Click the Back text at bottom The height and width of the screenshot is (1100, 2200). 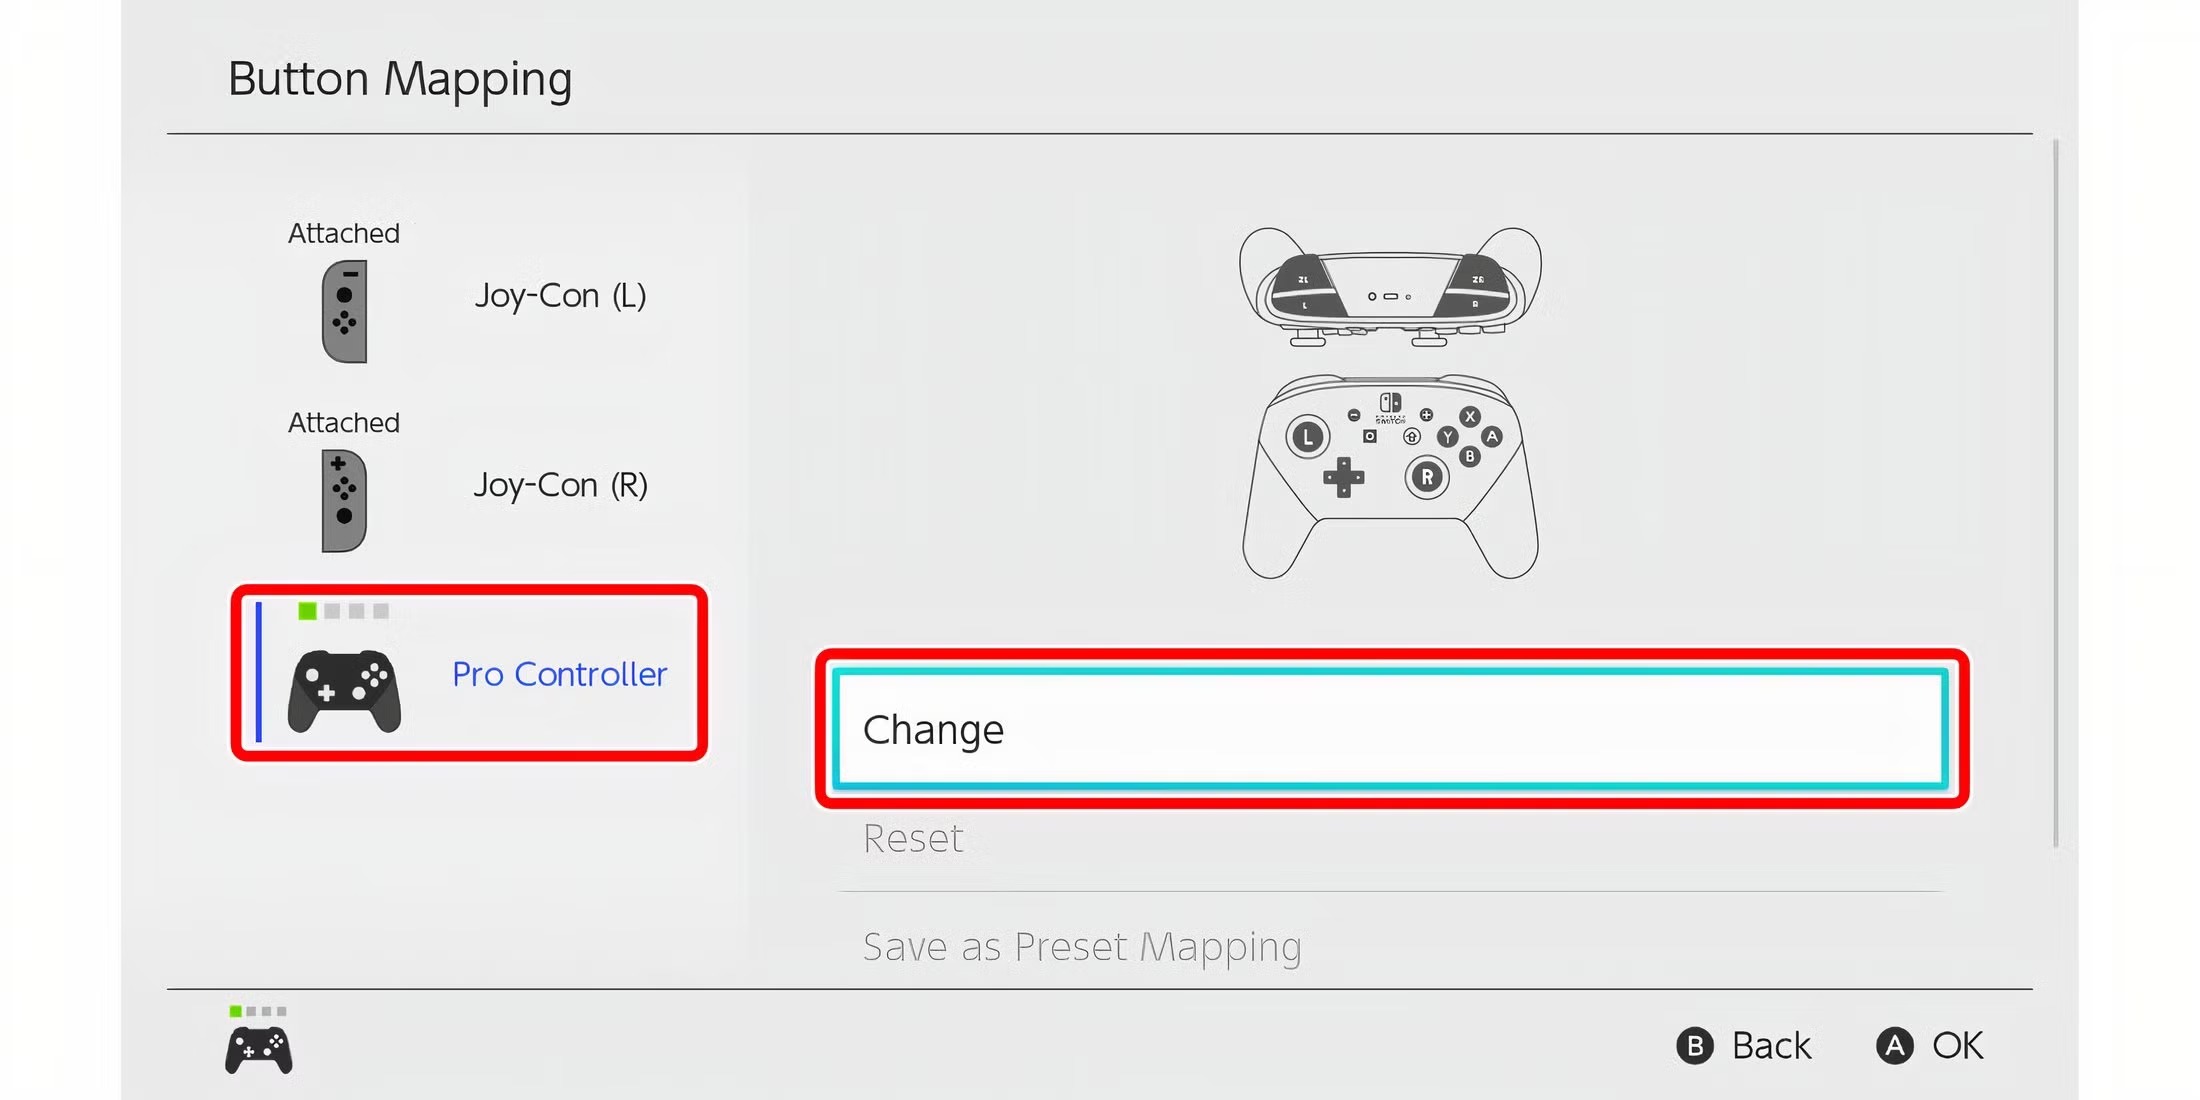[x=1770, y=1046]
